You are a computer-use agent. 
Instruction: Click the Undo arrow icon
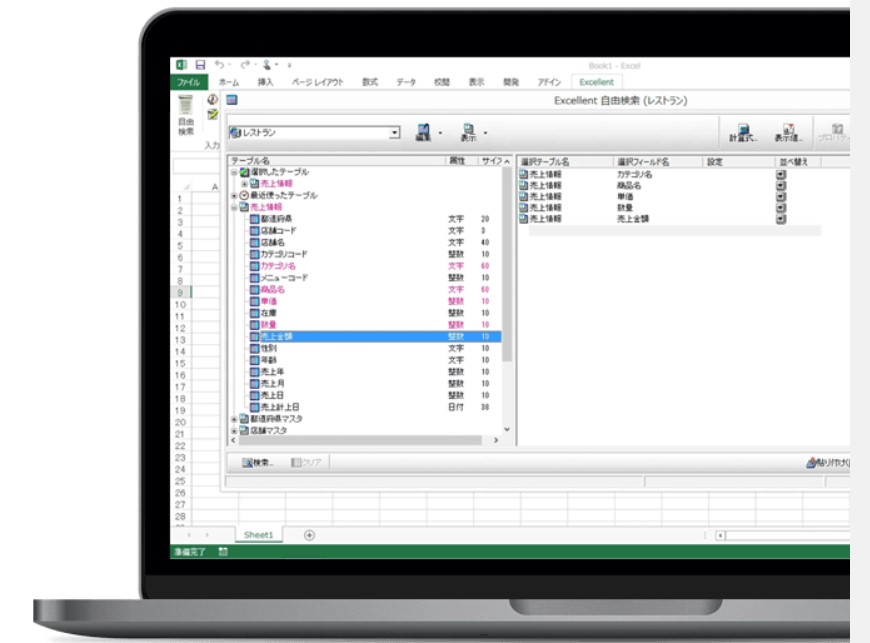[219, 65]
